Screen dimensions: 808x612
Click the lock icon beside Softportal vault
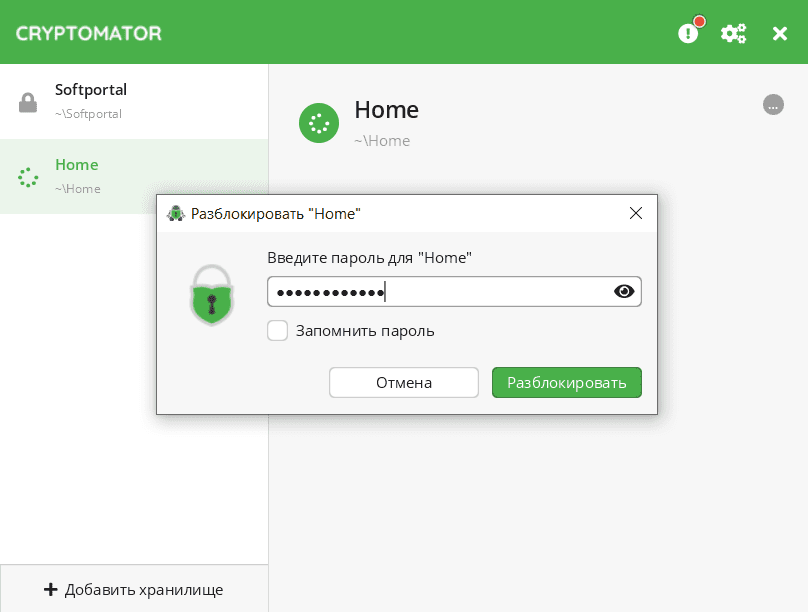point(28,102)
